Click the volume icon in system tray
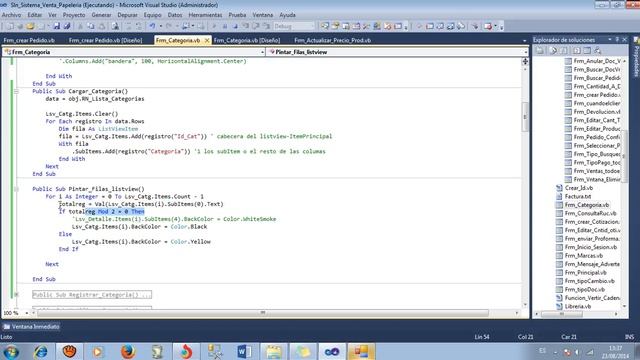The image size is (640, 360). tap(577, 352)
